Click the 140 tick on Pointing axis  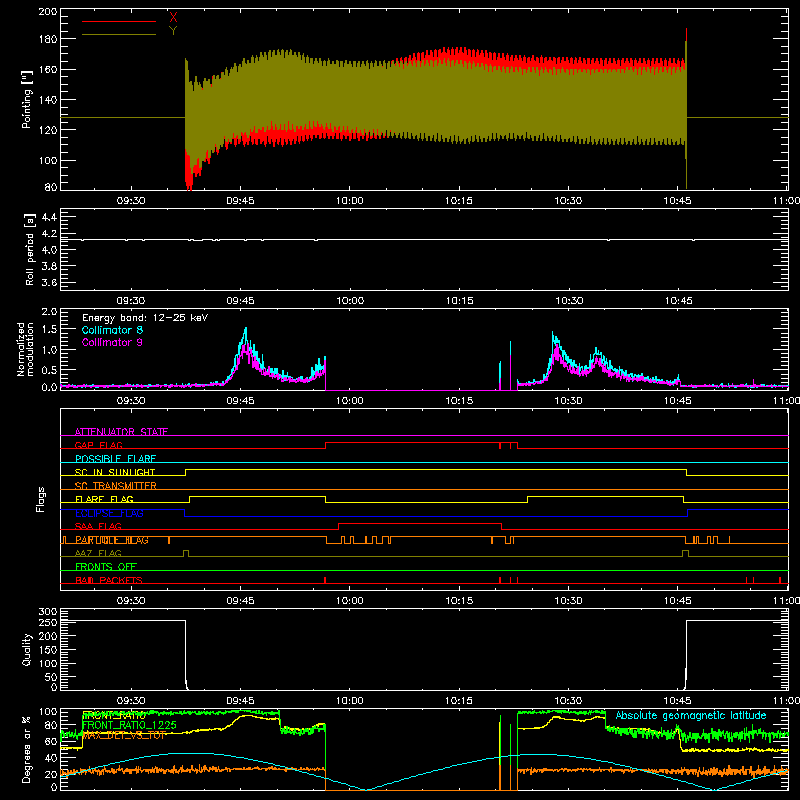tap(48, 99)
